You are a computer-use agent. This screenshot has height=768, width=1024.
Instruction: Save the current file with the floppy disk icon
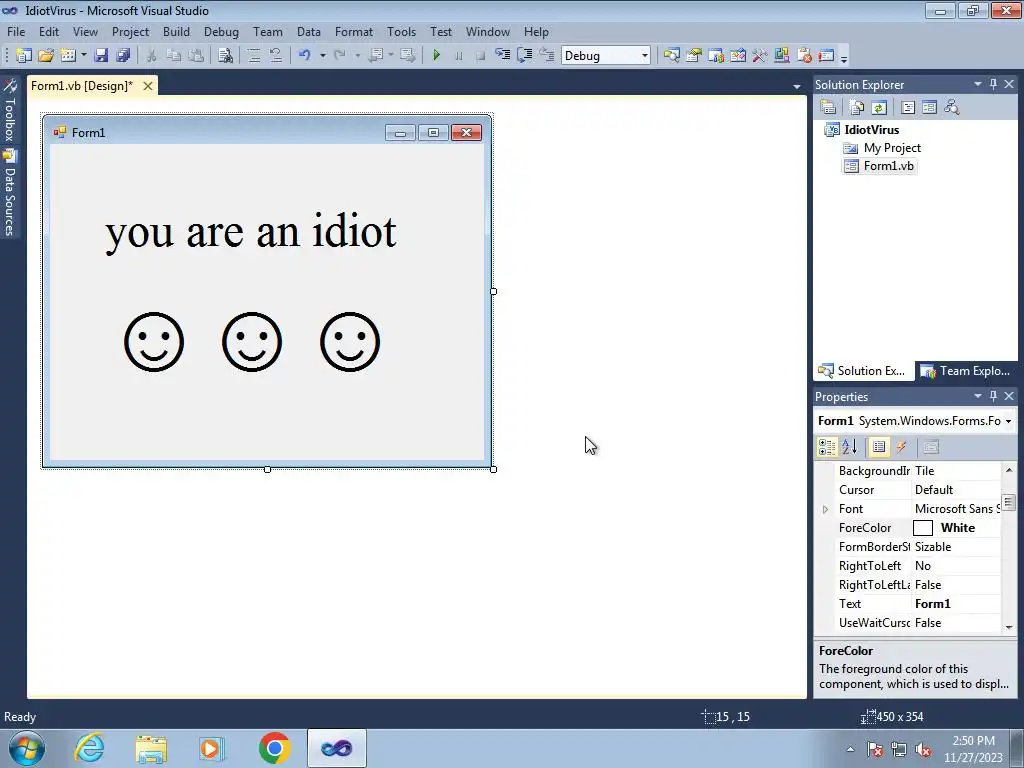101,56
